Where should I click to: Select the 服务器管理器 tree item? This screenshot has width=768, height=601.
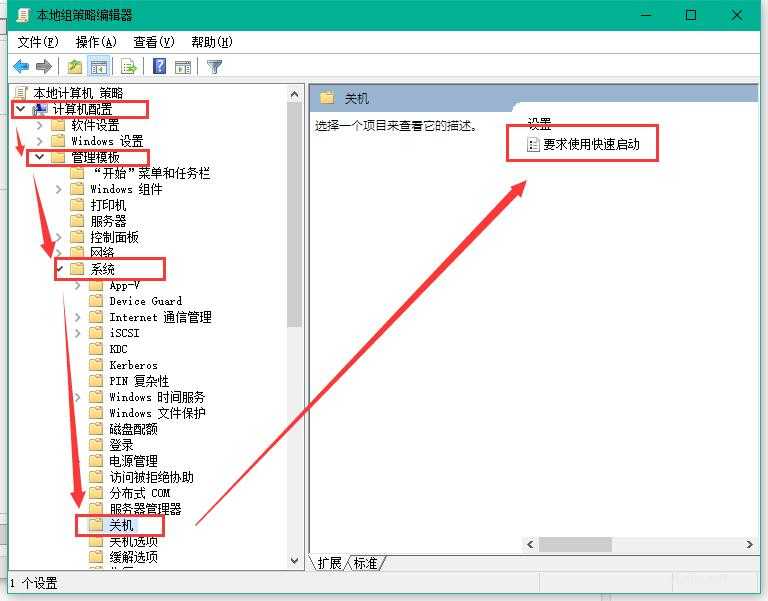(145, 509)
